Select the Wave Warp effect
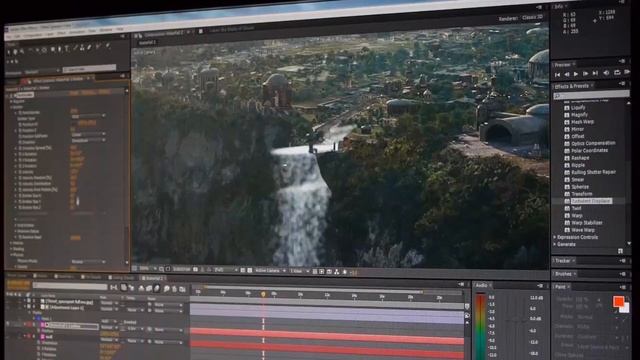 [x=583, y=230]
